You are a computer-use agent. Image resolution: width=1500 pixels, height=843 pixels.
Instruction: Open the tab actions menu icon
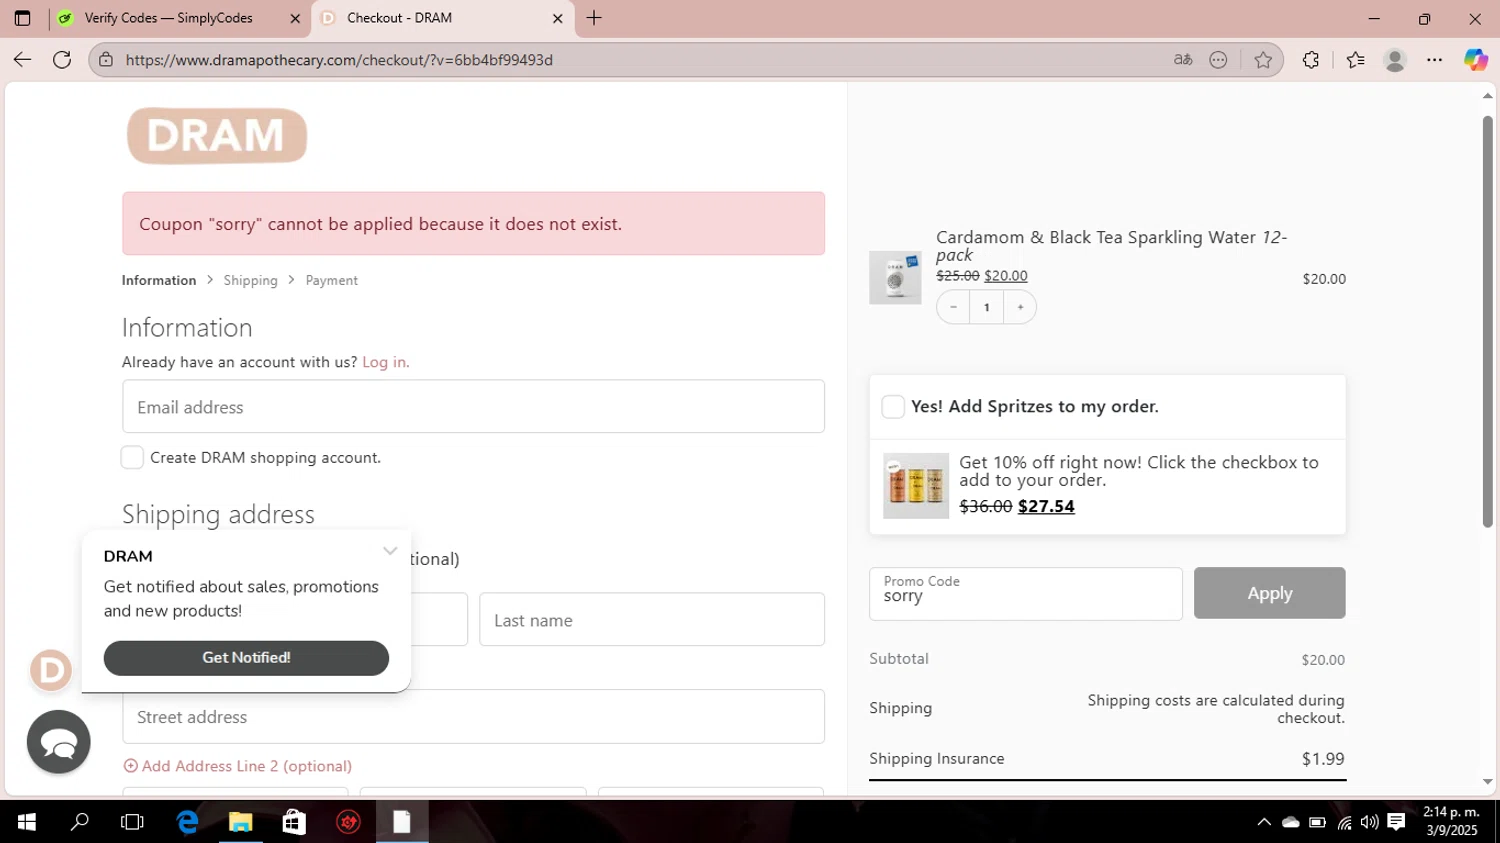pos(22,18)
